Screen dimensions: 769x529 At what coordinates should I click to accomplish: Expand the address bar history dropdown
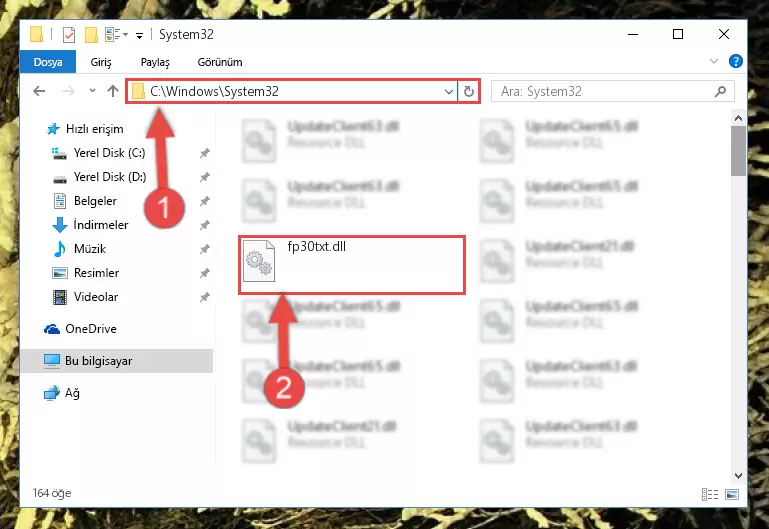[448, 92]
